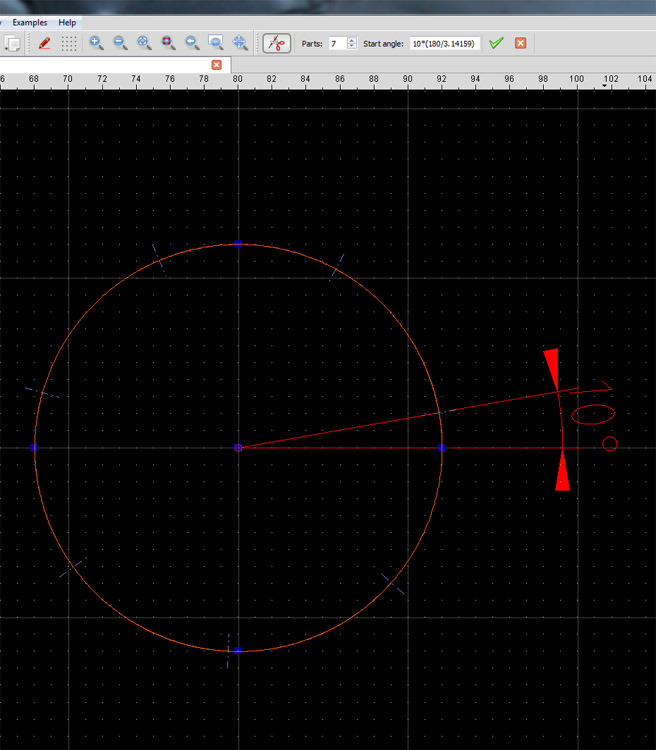Image resolution: width=656 pixels, height=750 pixels.
Task: Toggle draft mode red pencil icon
Action: coord(44,43)
